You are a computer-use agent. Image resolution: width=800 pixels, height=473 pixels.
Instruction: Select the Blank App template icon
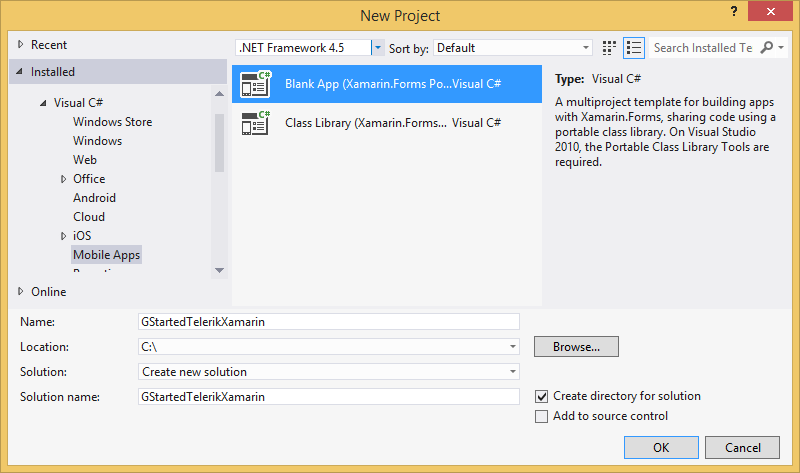click(x=256, y=85)
